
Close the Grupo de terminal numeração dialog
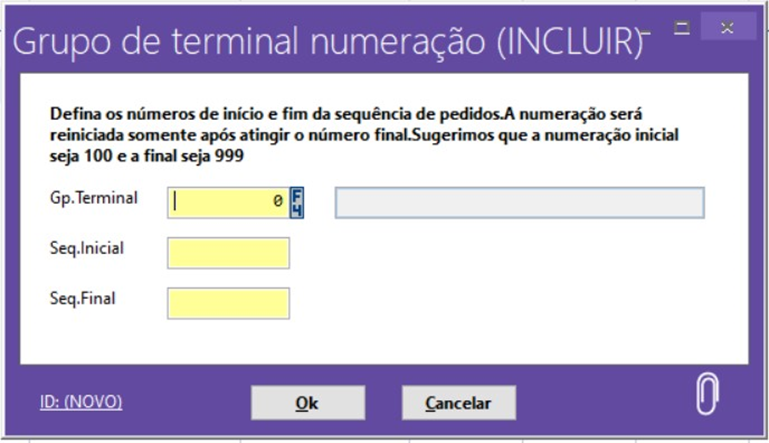coord(728,25)
